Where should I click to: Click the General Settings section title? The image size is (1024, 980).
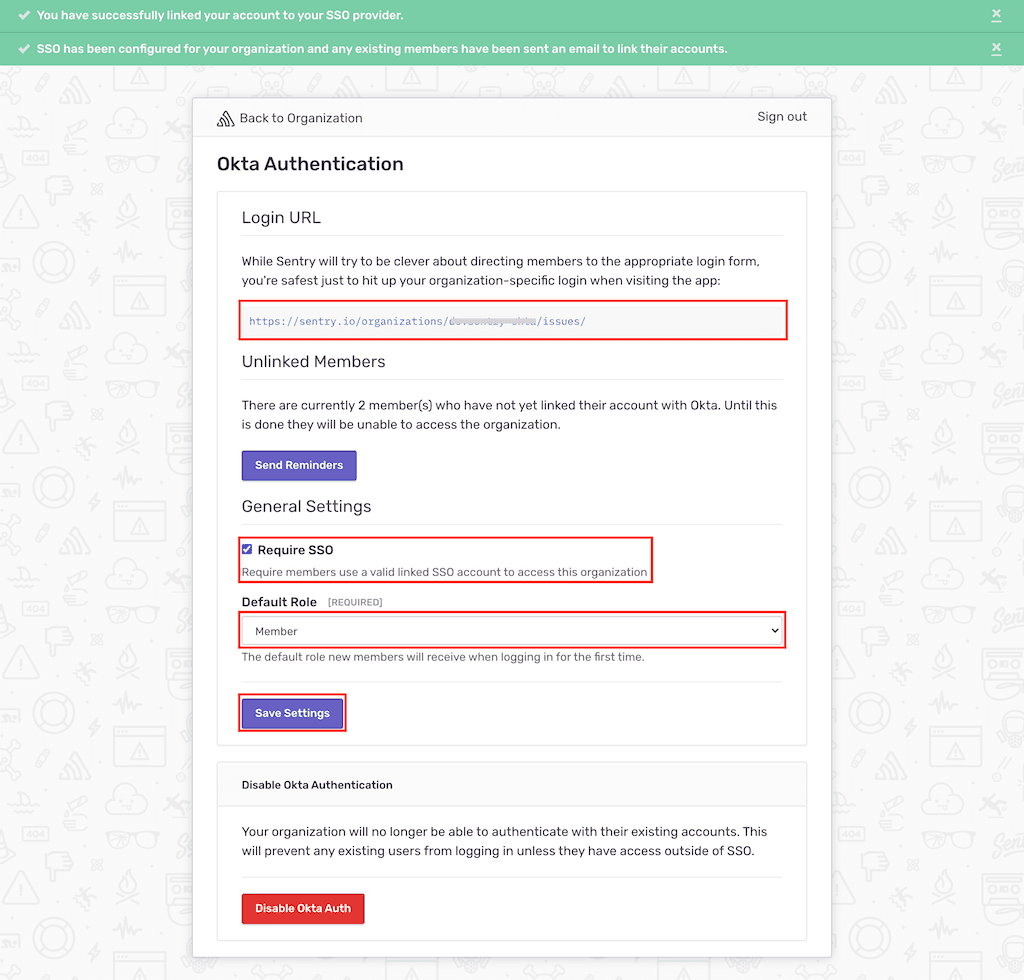306,506
